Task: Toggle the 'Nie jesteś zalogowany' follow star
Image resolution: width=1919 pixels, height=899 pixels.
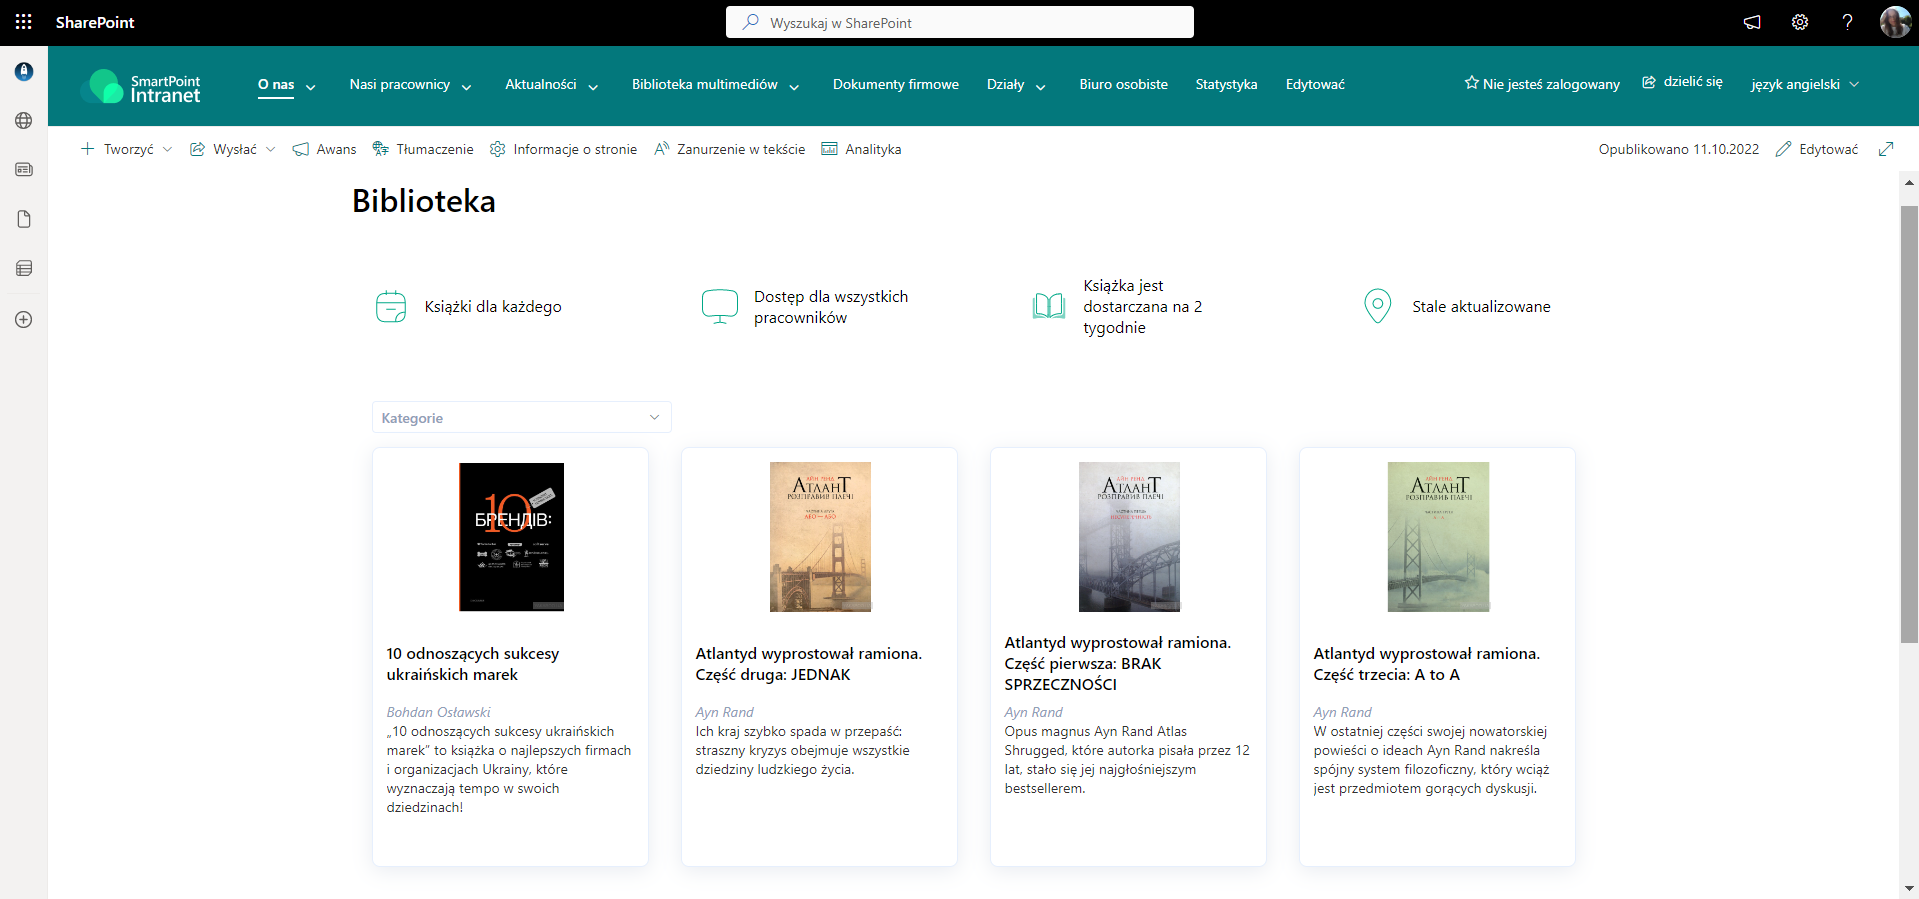Action: pos(1471,83)
